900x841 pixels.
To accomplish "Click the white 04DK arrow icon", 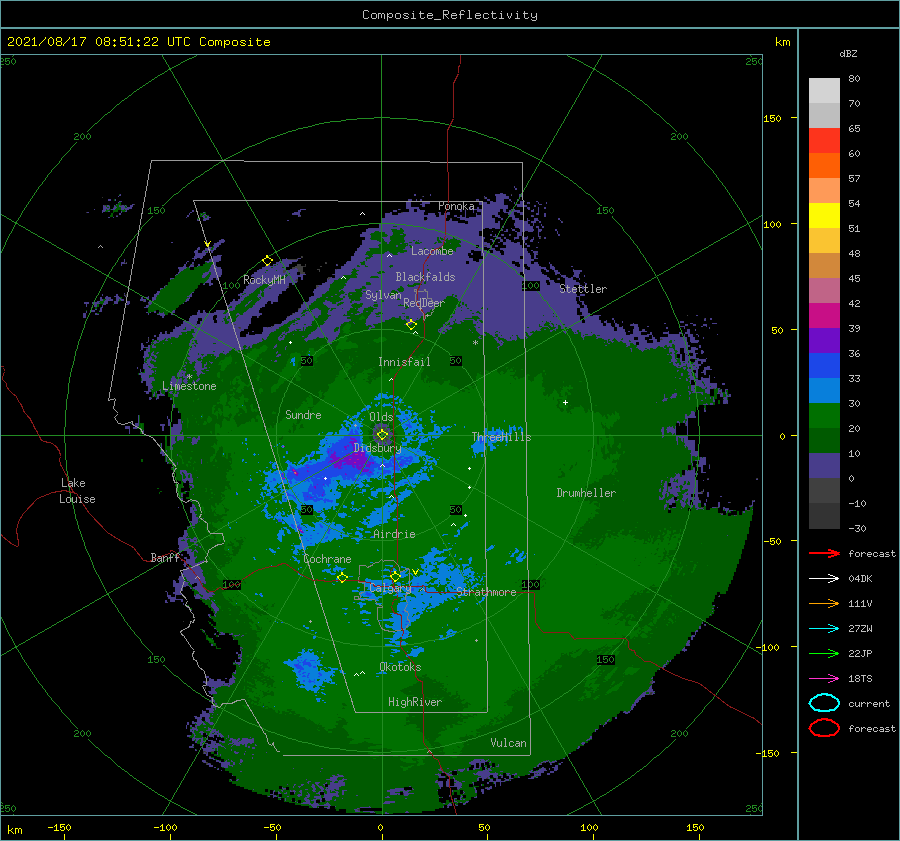I will [824, 578].
